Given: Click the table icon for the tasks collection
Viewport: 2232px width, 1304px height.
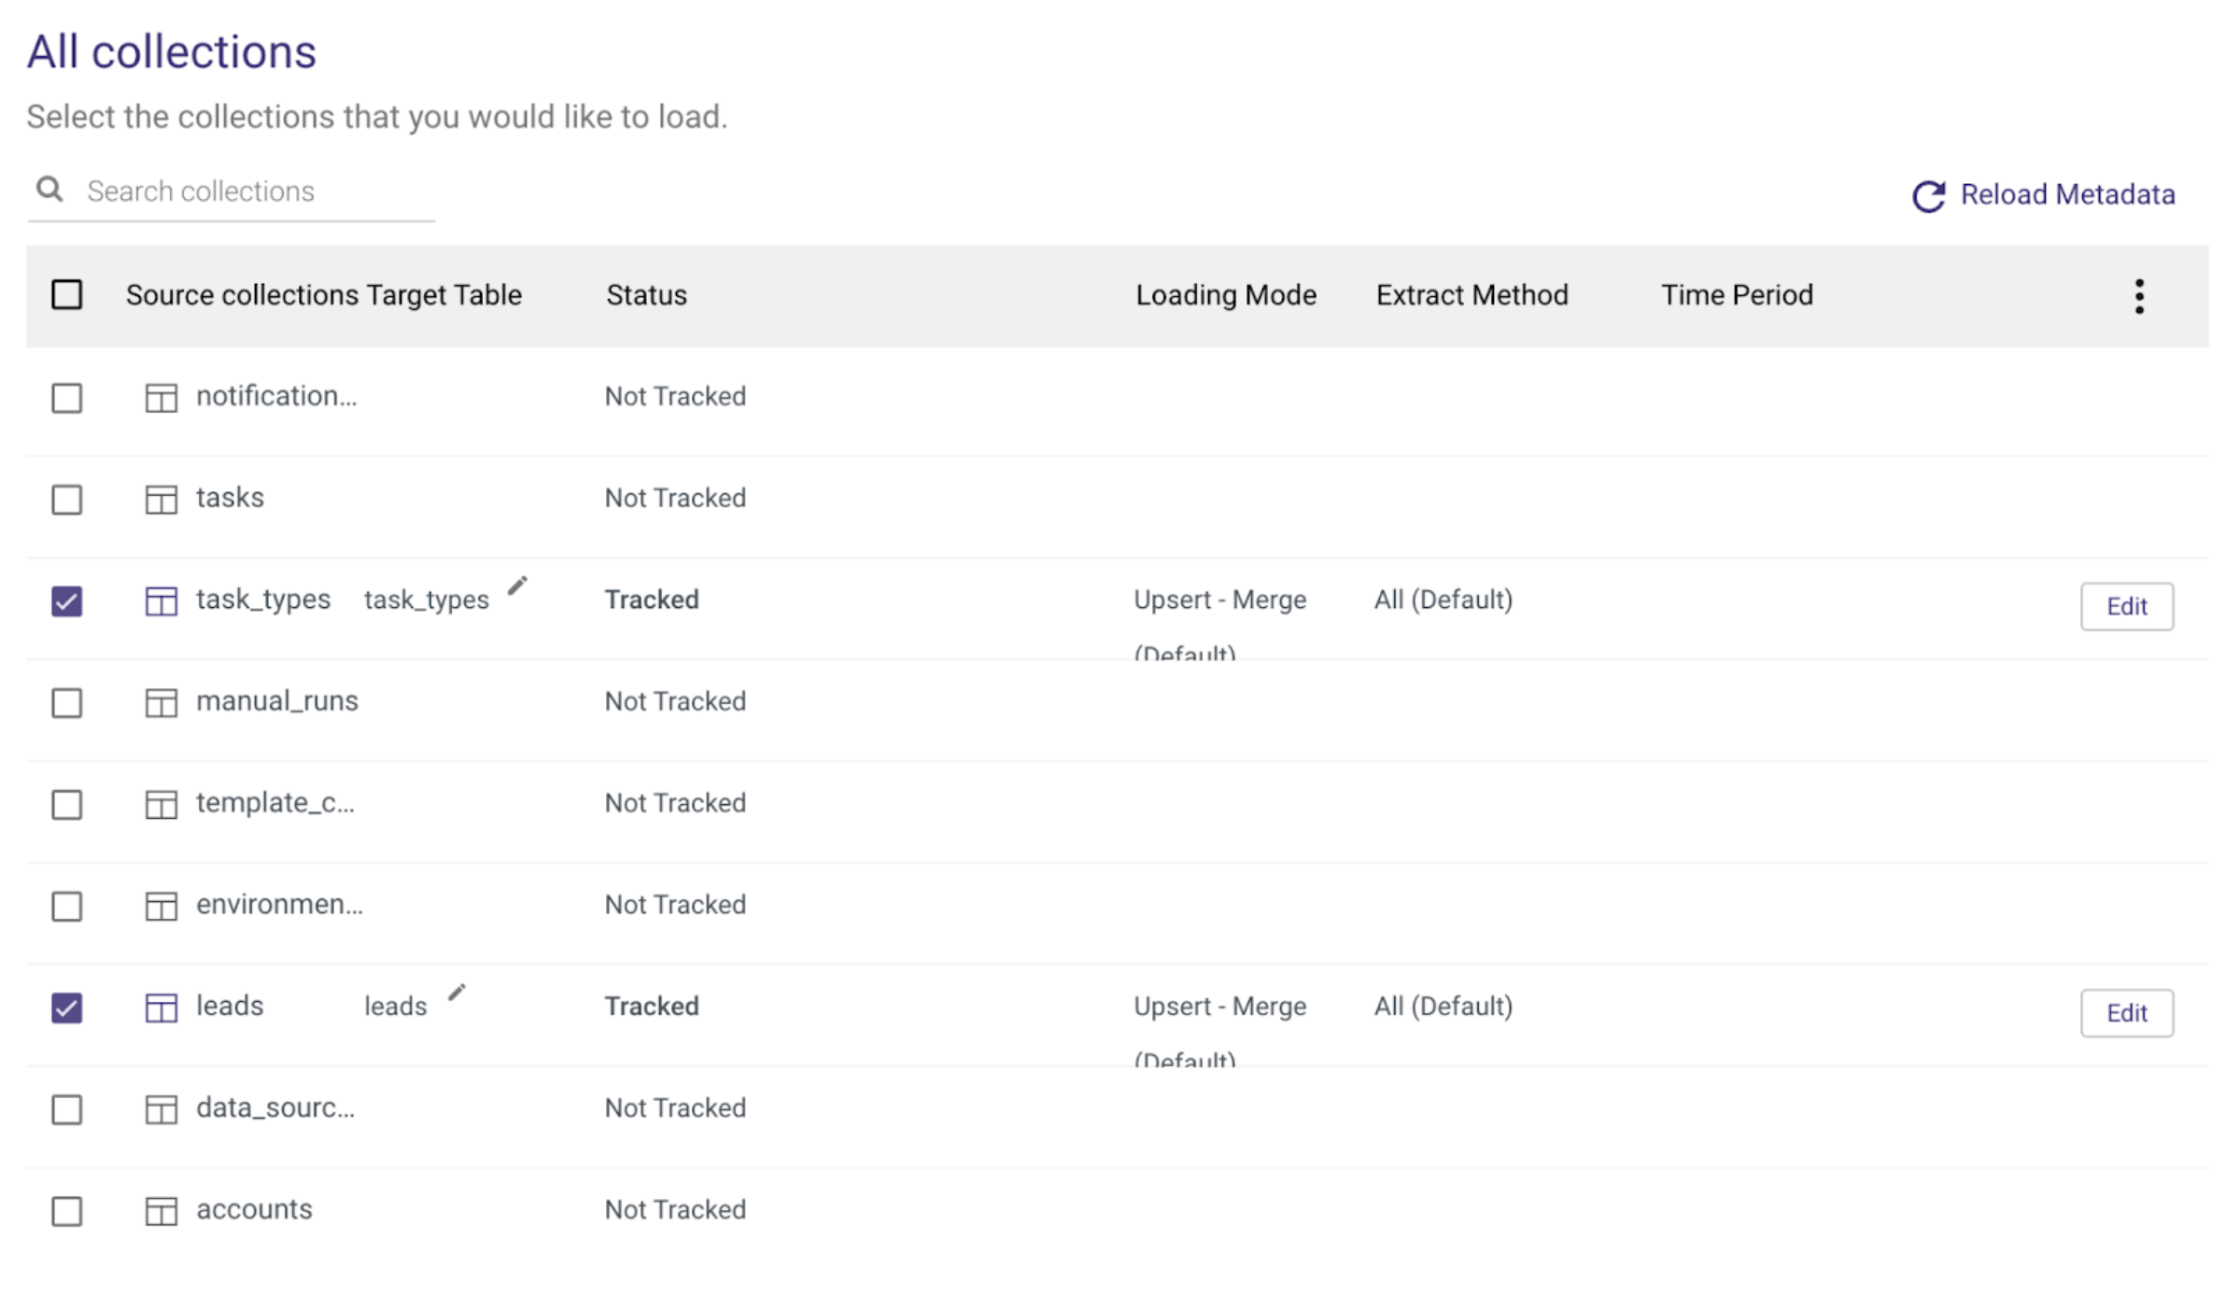Looking at the screenshot, I should tap(161, 499).
